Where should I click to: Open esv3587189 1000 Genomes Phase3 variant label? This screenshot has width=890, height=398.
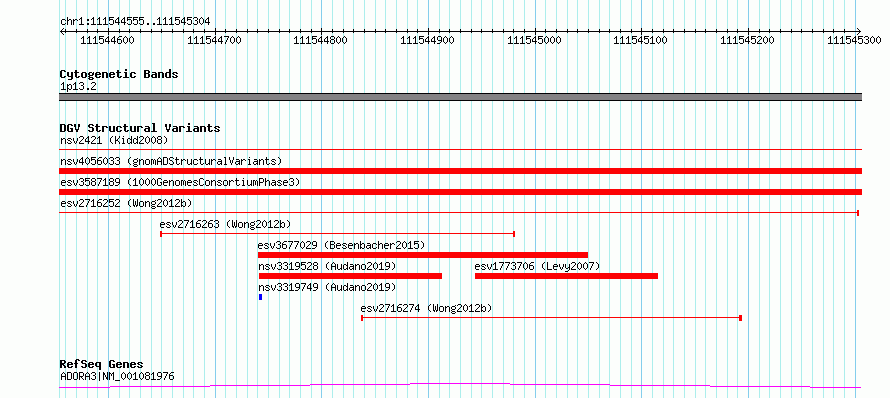click(x=180, y=182)
